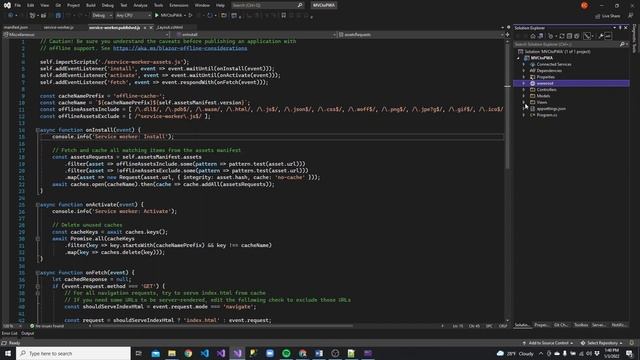The width and height of the screenshot is (640, 360).
Task: Switch to the manifest.json tab
Action: [x=16, y=27]
